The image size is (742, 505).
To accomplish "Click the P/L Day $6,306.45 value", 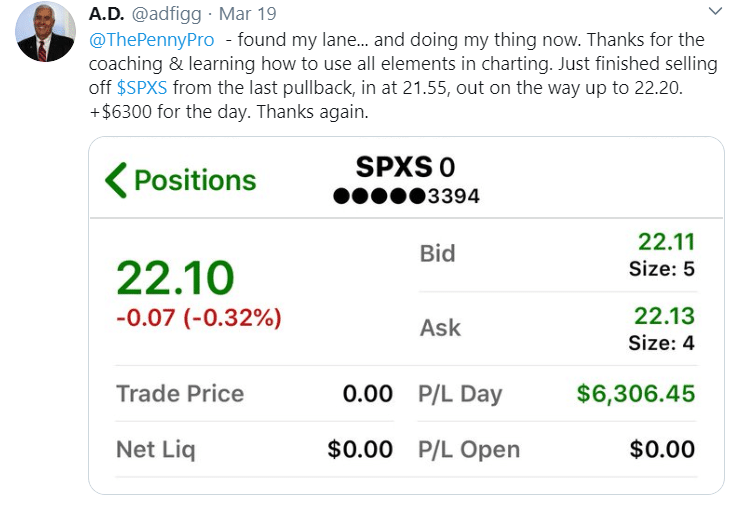I will click(636, 394).
